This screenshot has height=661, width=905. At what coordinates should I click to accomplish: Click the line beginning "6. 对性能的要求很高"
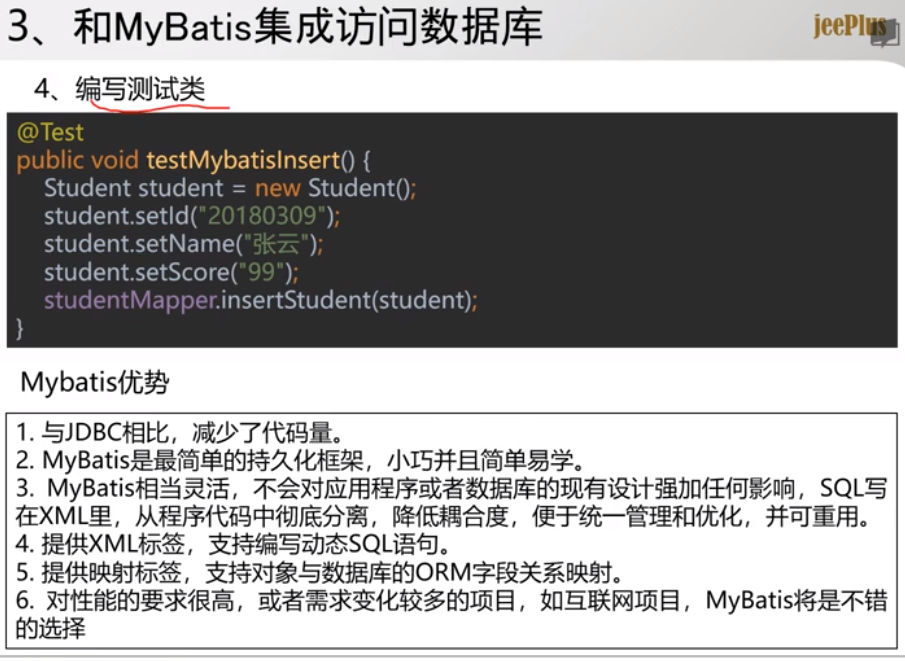pyautogui.click(x=451, y=600)
